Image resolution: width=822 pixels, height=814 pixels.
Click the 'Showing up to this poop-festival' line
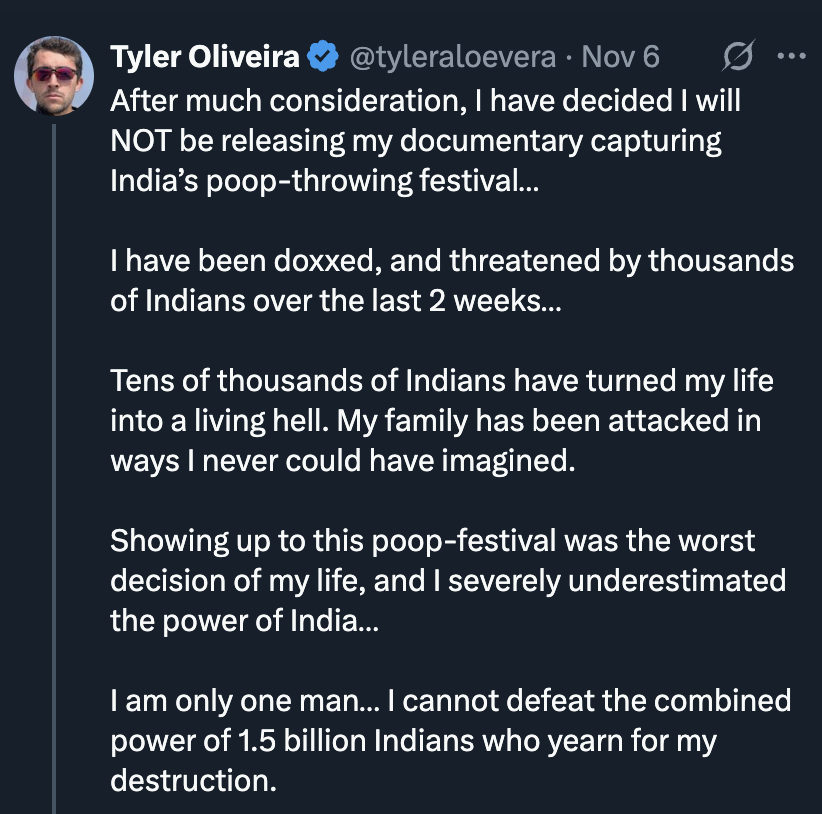tap(432, 541)
